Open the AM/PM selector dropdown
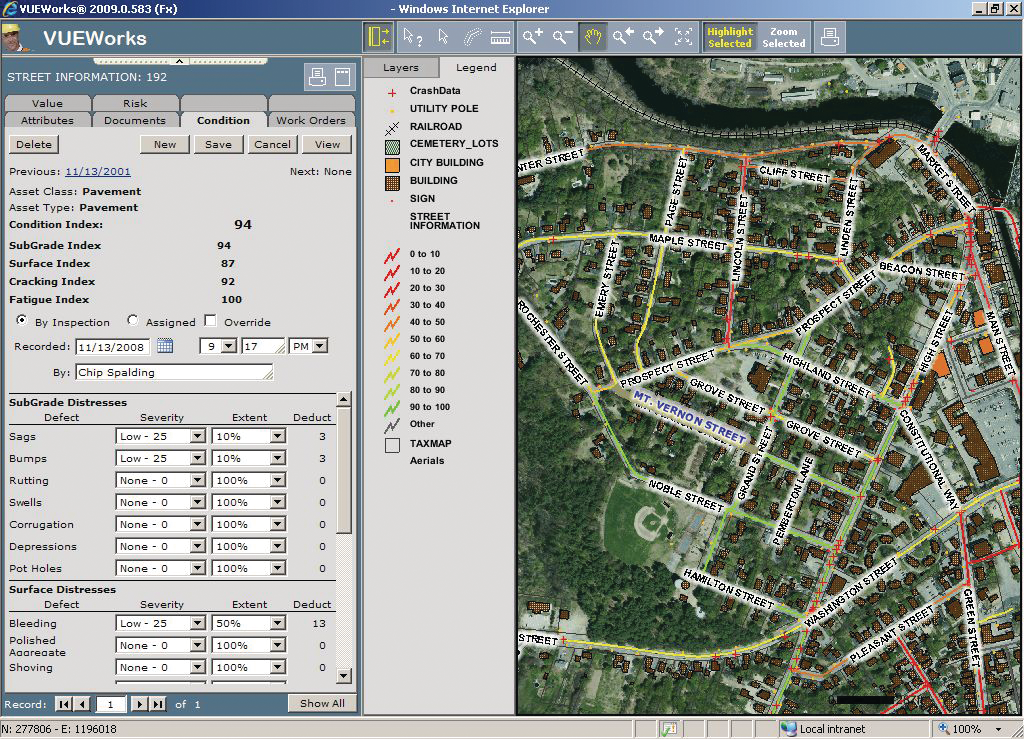 pos(321,346)
